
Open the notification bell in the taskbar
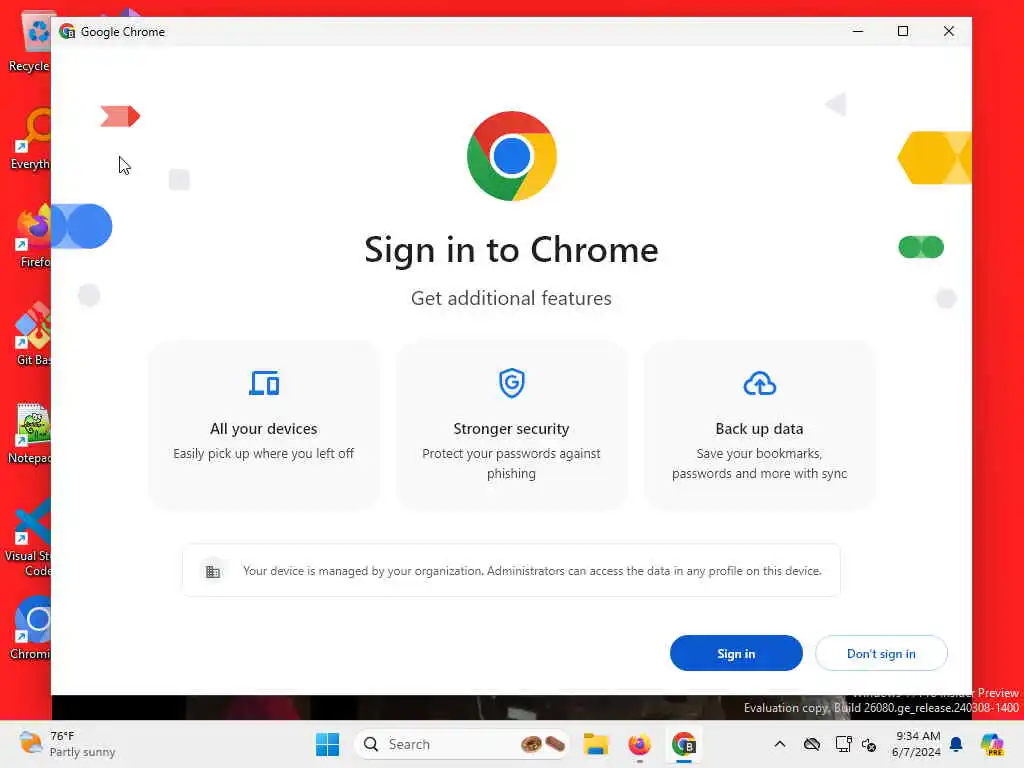click(956, 744)
